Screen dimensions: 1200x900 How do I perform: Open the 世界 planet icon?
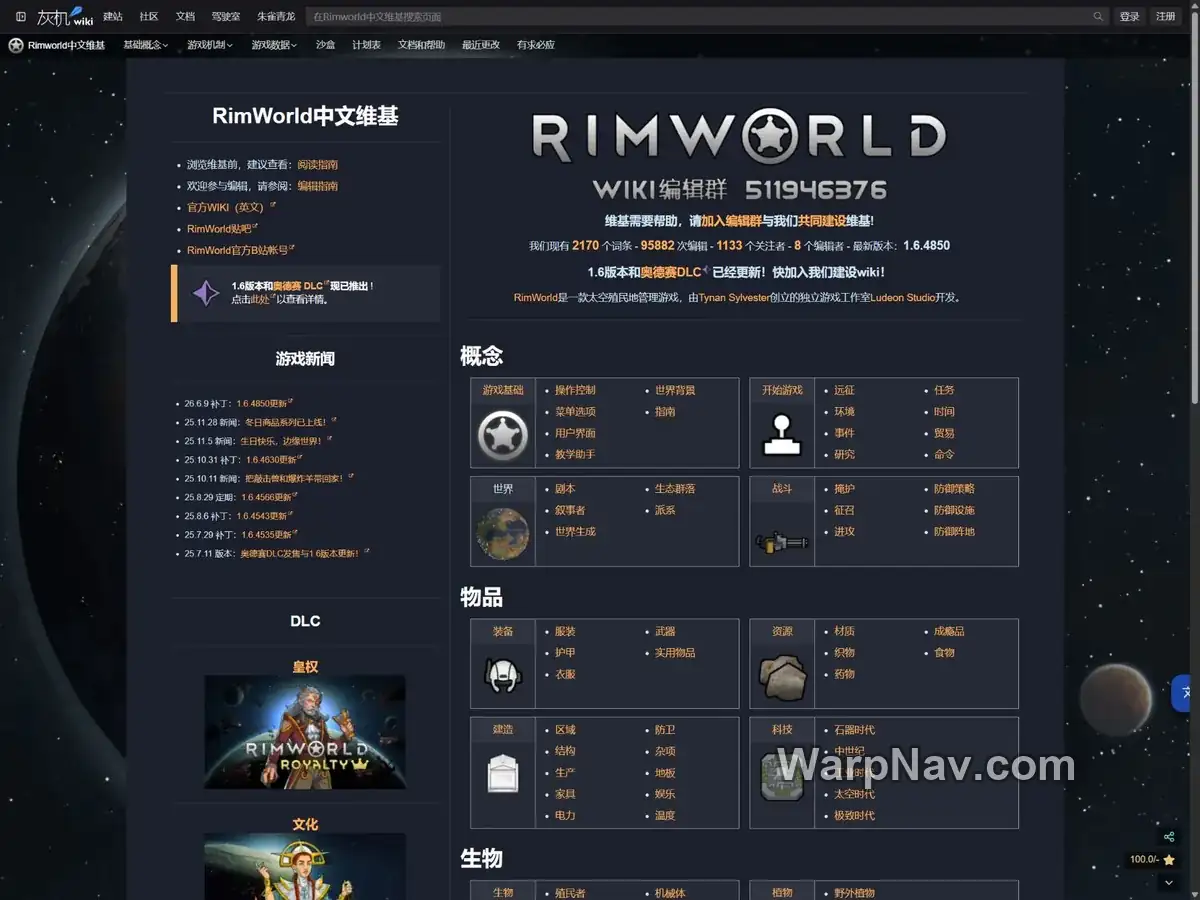tap(503, 532)
